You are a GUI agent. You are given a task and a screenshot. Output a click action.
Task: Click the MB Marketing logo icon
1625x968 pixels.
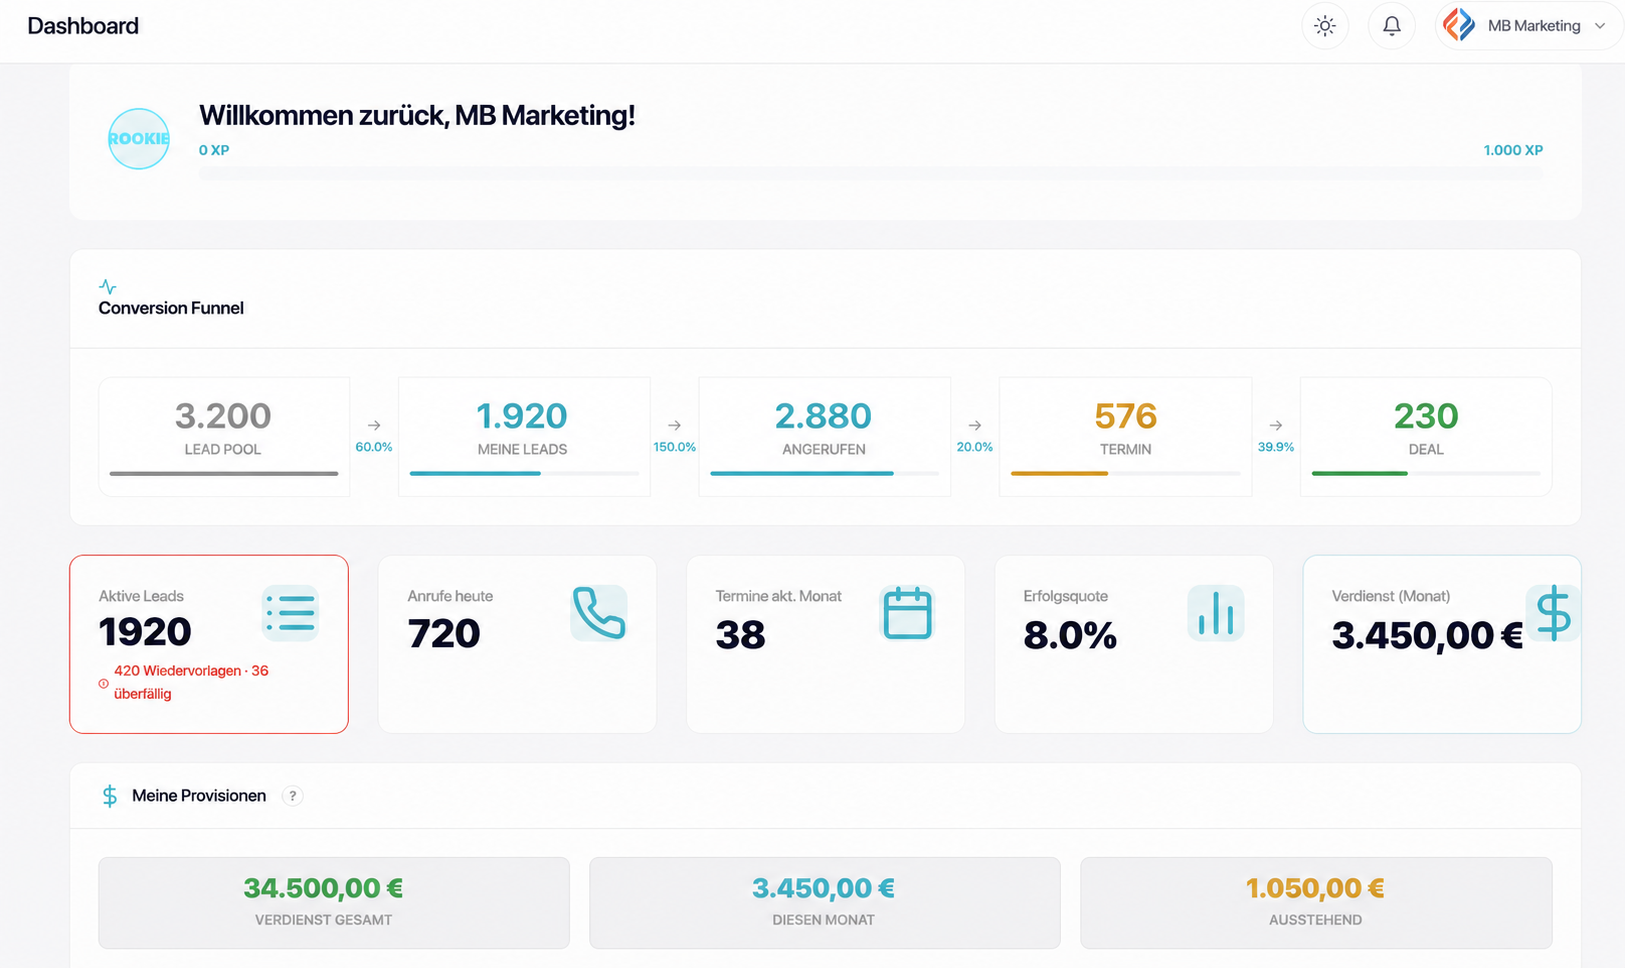click(1460, 25)
